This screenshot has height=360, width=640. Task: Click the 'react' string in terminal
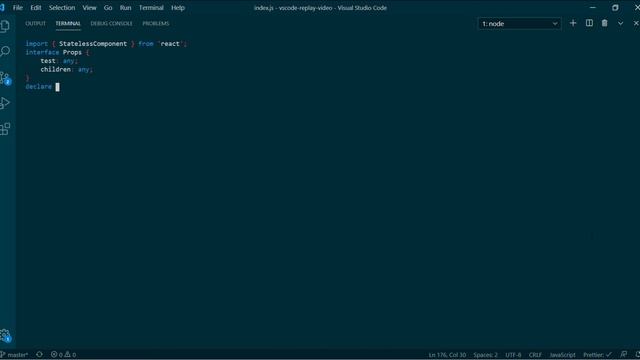pyautogui.click(x=170, y=44)
